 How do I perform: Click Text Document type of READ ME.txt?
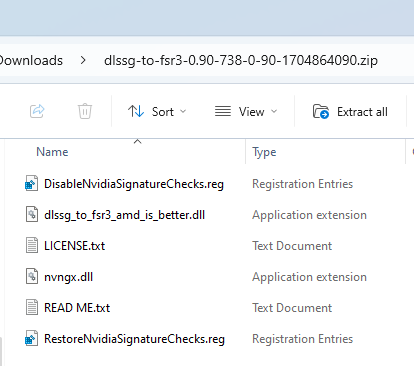click(x=292, y=308)
